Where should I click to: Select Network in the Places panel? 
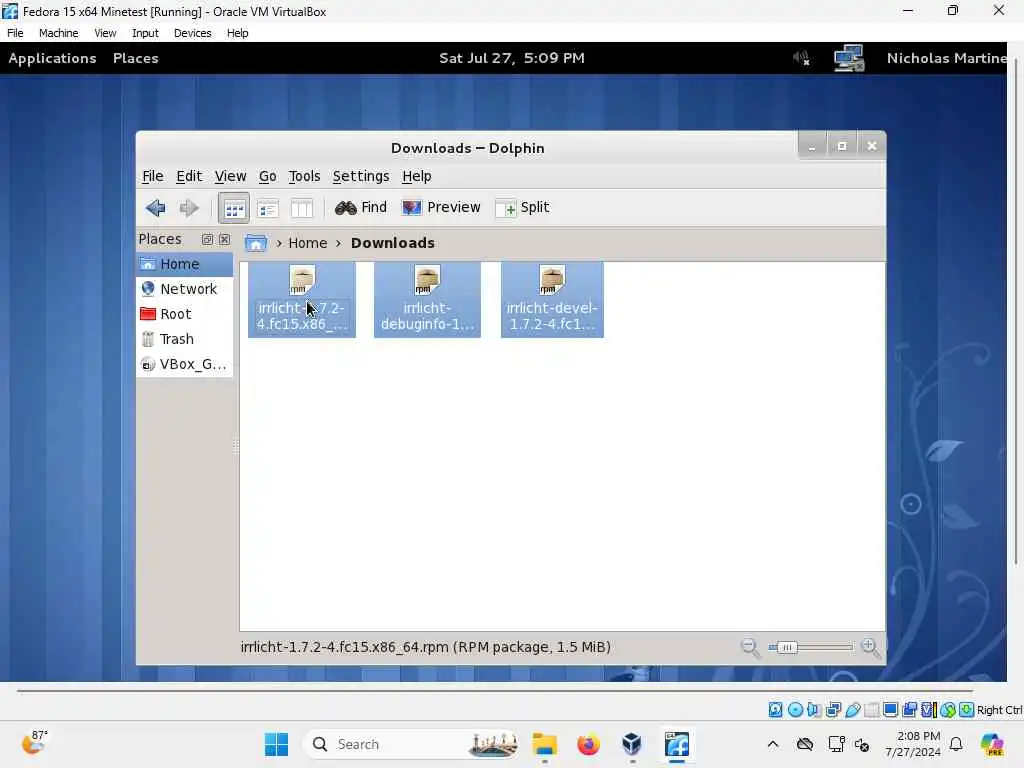point(185,289)
